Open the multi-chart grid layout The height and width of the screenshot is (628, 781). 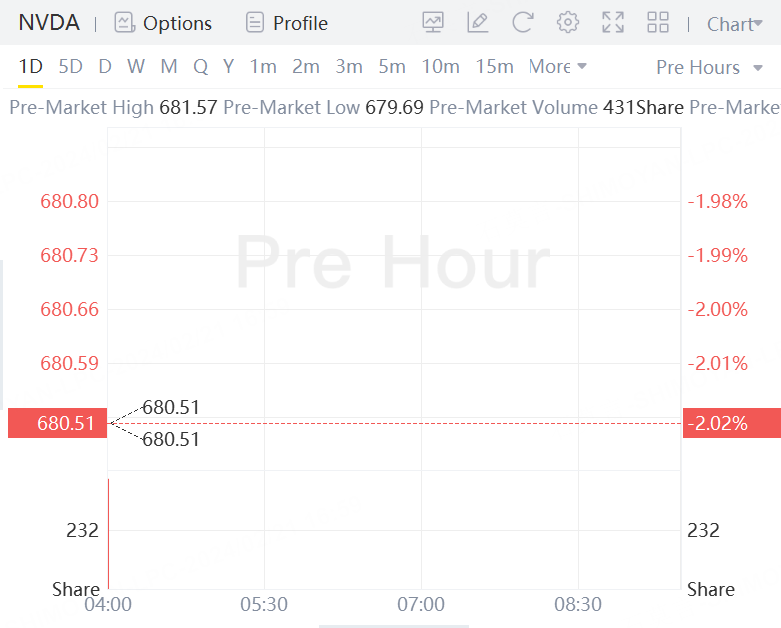pyautogui.click(x=658, y=23)
